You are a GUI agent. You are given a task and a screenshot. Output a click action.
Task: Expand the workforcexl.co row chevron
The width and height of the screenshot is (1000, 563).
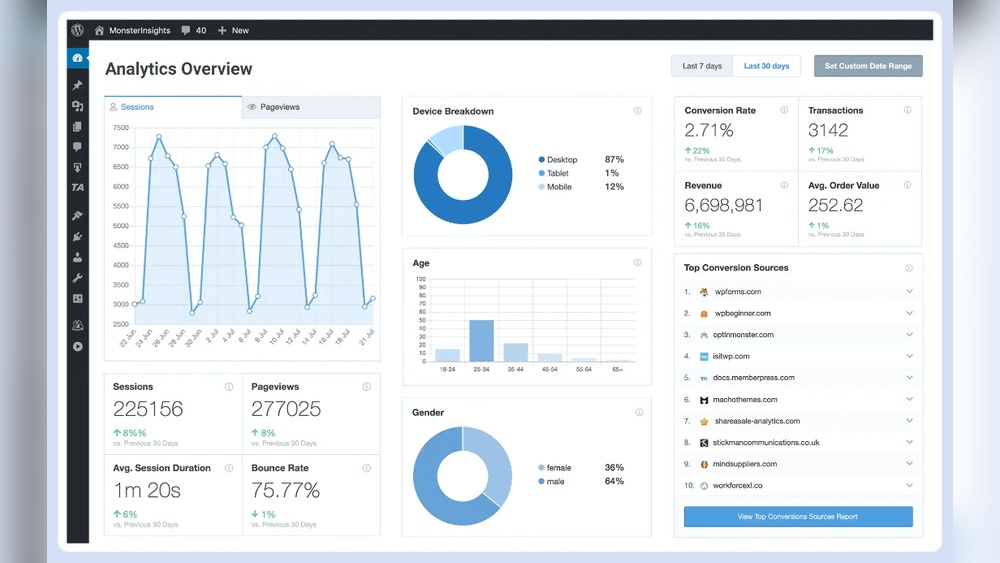click(x=909, y=486)
